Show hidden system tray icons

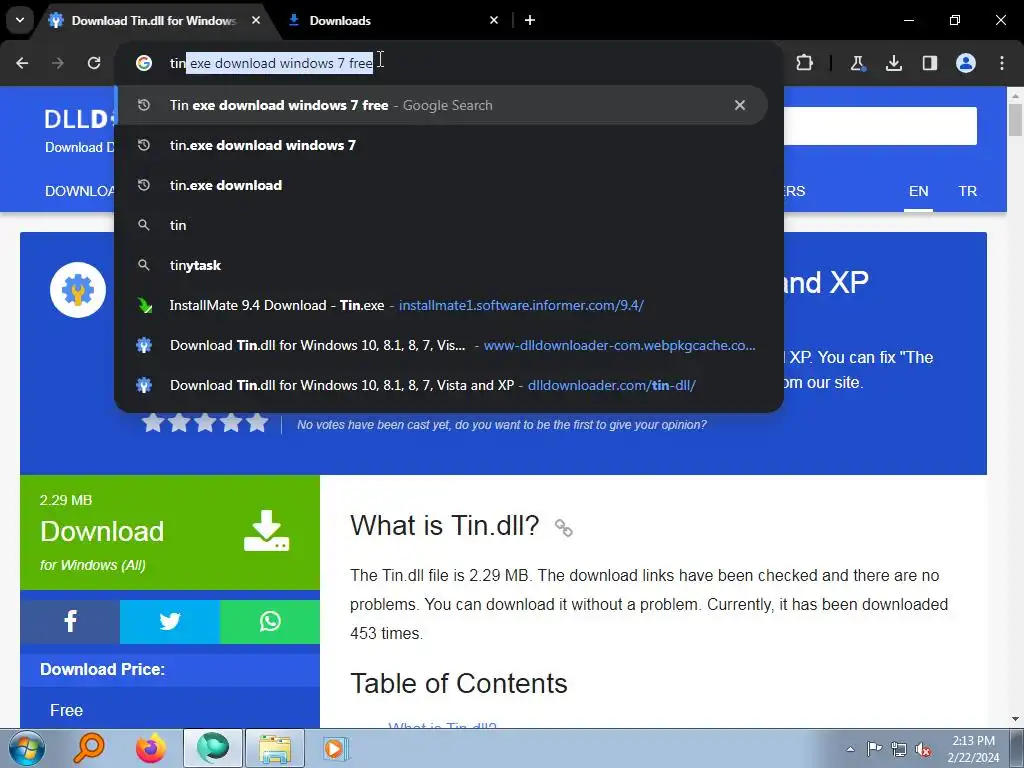850,749
